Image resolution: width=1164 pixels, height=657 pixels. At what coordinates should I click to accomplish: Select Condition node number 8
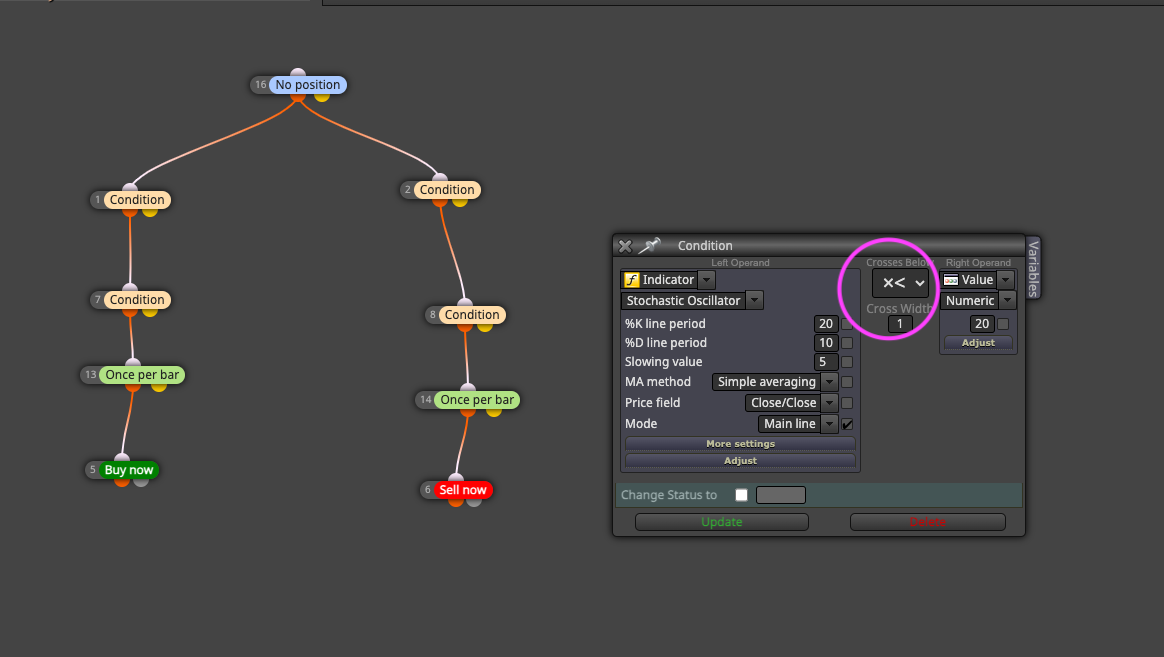coord(472,315)
